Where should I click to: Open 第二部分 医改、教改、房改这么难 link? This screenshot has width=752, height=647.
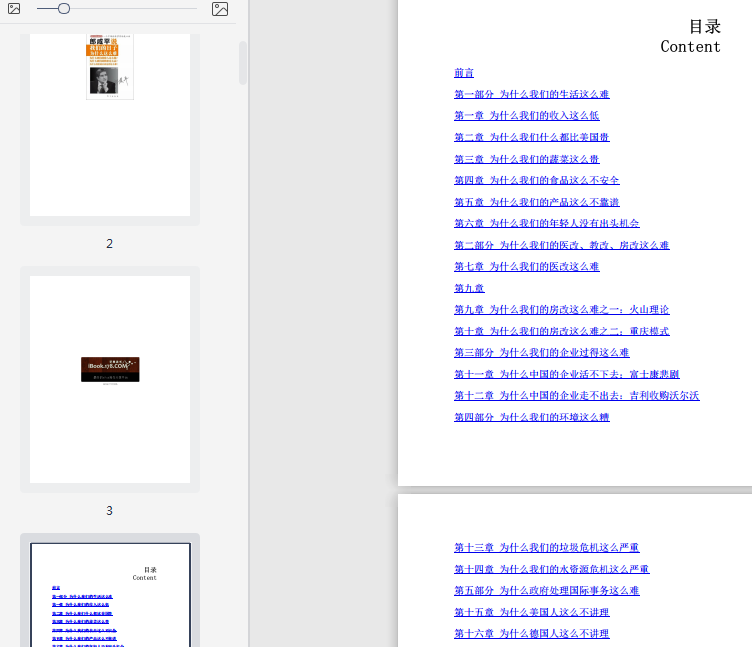tap(562, 245)
